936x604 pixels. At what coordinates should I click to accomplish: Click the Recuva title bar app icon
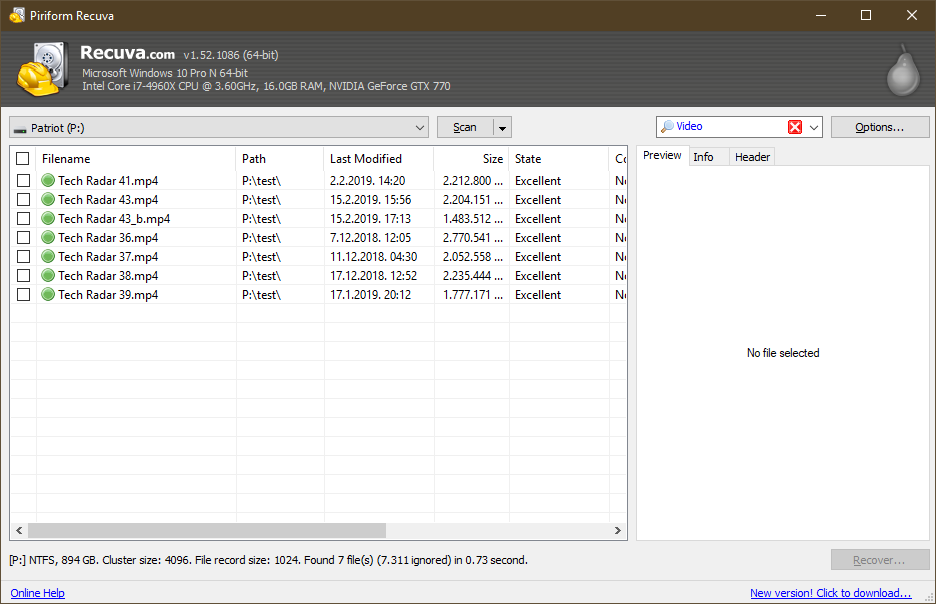click(x=17, y=16)
